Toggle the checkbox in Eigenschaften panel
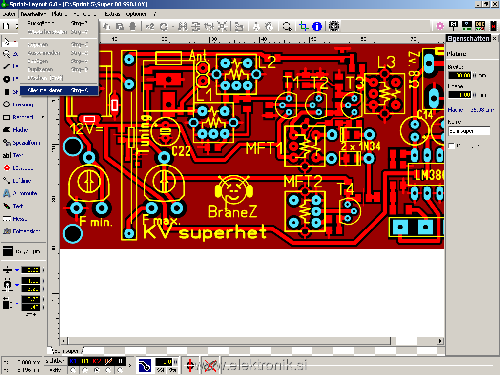The image size is (500, 375). (x=451, y=146)
